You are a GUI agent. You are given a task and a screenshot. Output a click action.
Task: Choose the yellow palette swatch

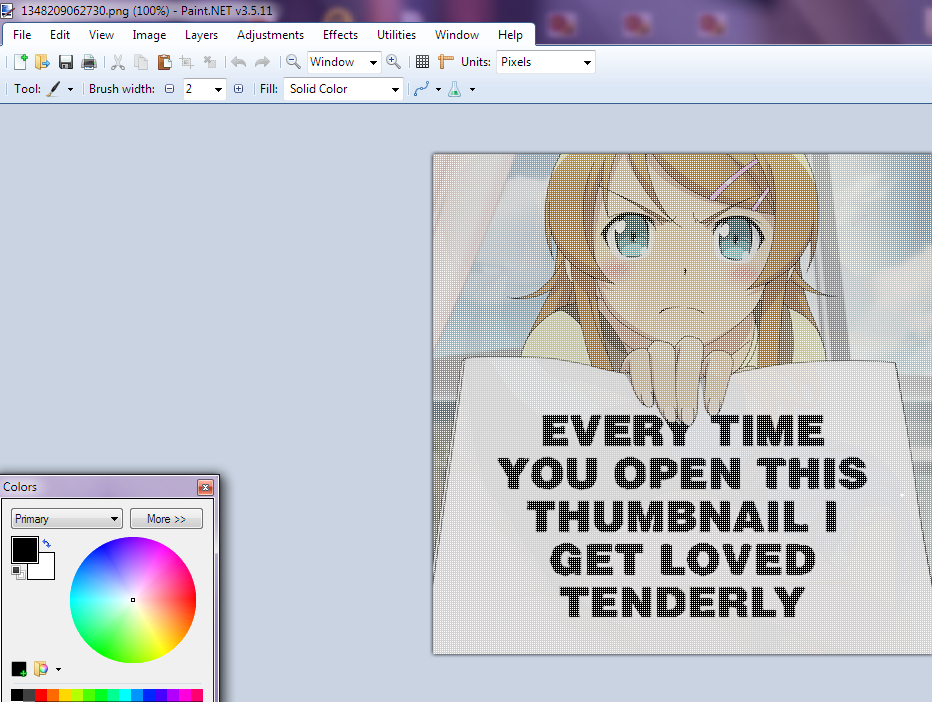(x=65, y=695)
